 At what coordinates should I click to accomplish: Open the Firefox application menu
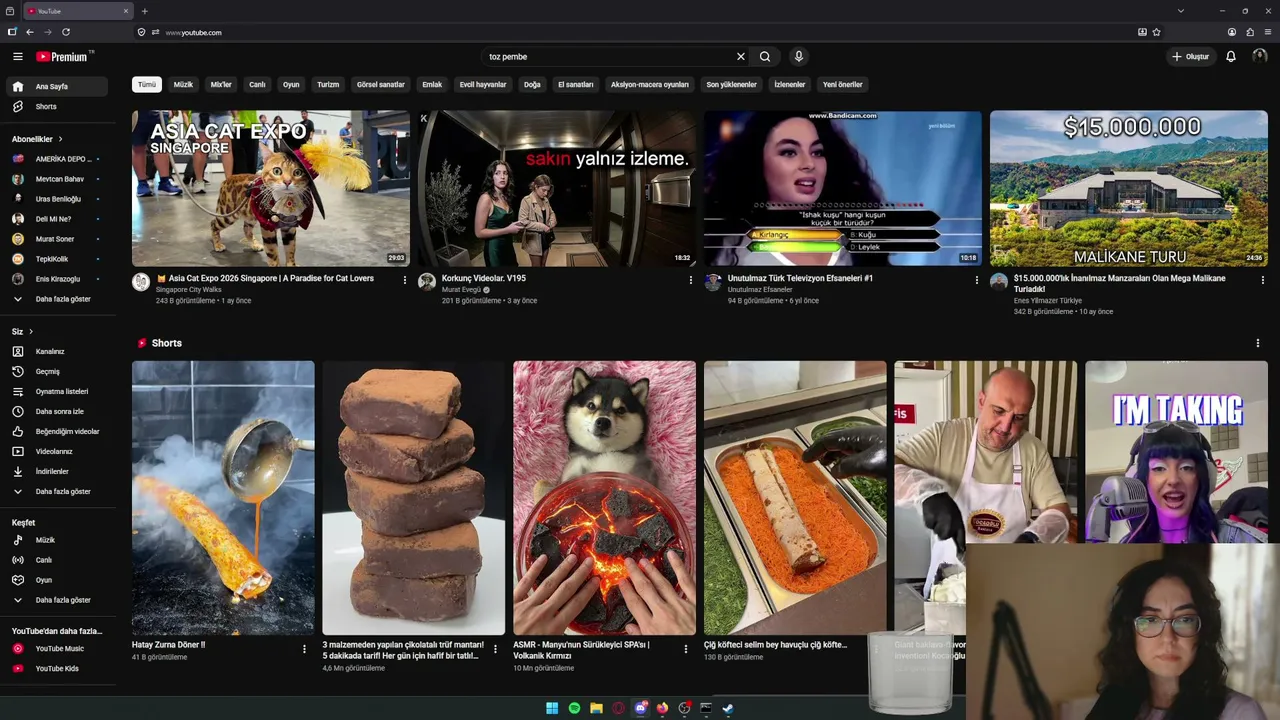(x=1268, y=32)
